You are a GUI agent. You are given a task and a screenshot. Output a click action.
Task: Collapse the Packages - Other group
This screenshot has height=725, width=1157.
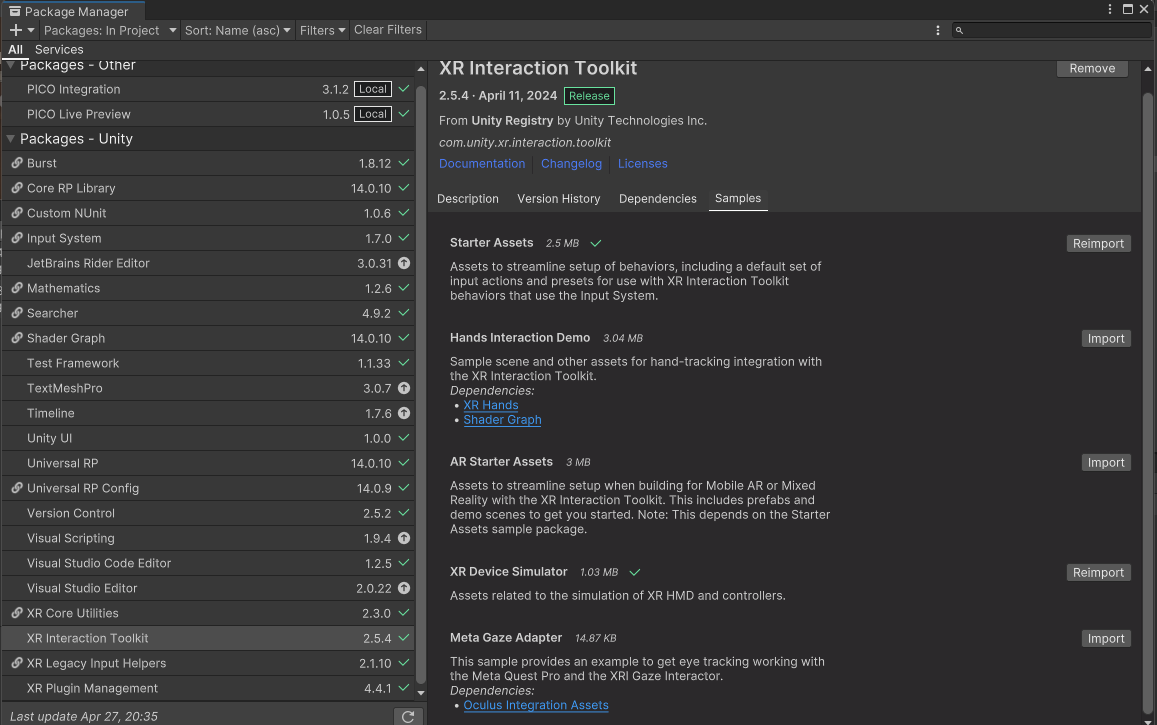pyautogui.click(x=10, y=66)
